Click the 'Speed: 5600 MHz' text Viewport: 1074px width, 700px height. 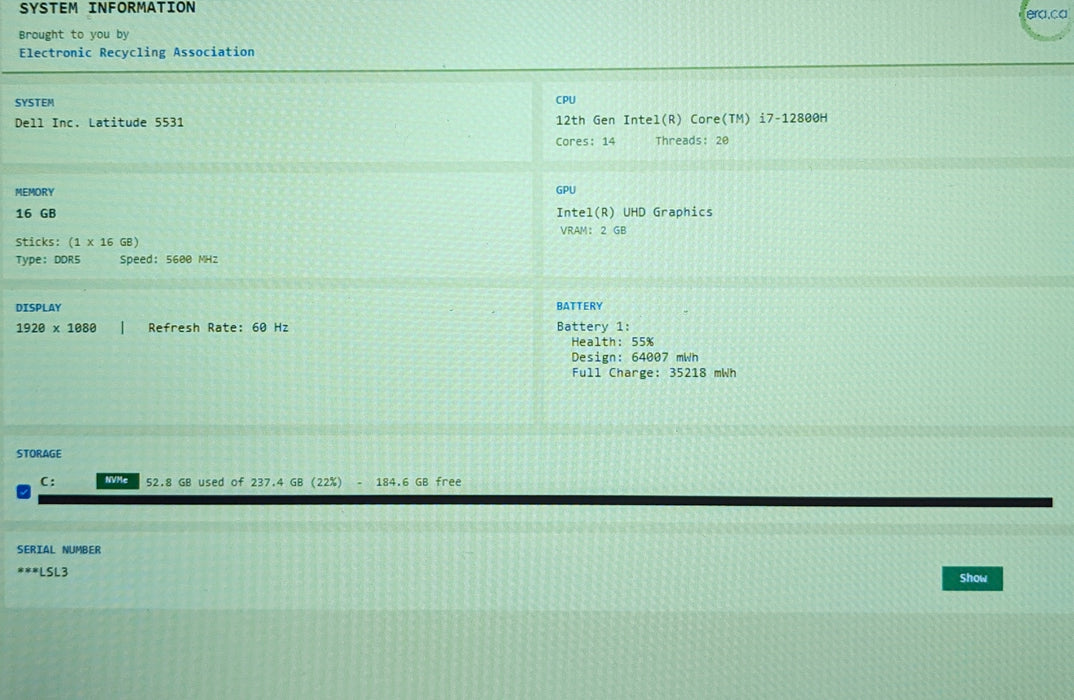tap(168, 259)
